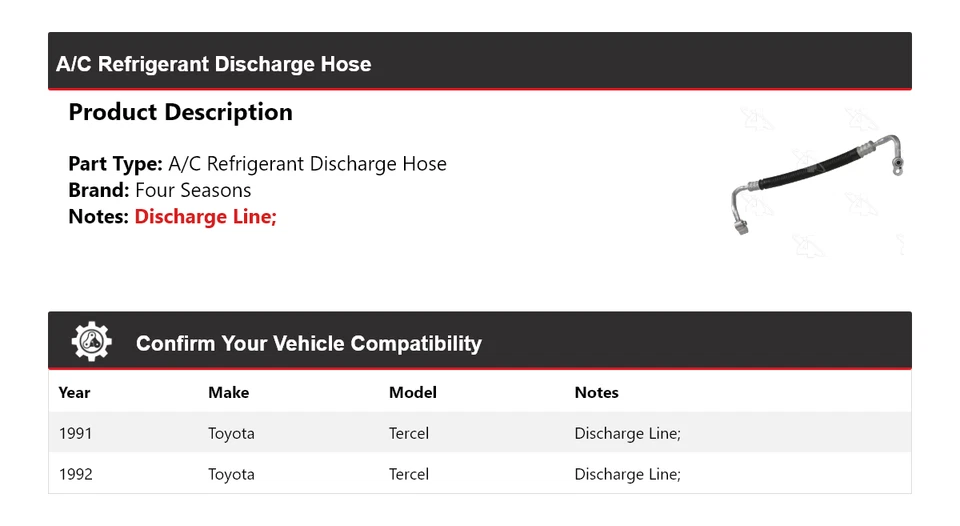
Task: Sort by the Year column header
Action: 74,393
